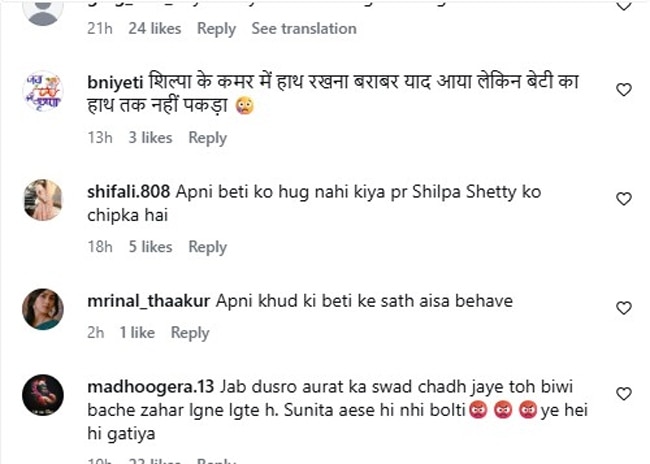Reply to bniyeti's comment

[207, 138]
